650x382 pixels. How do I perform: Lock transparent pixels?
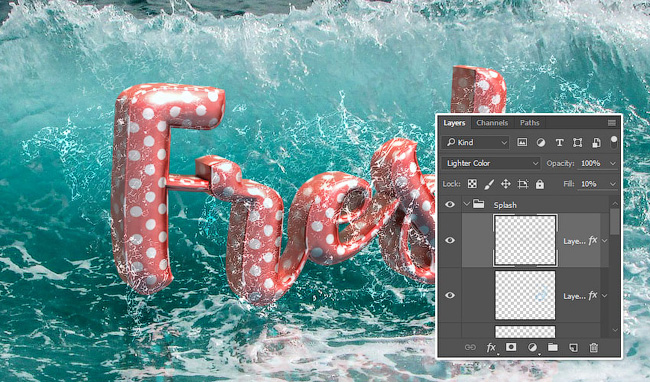point(472,184)
